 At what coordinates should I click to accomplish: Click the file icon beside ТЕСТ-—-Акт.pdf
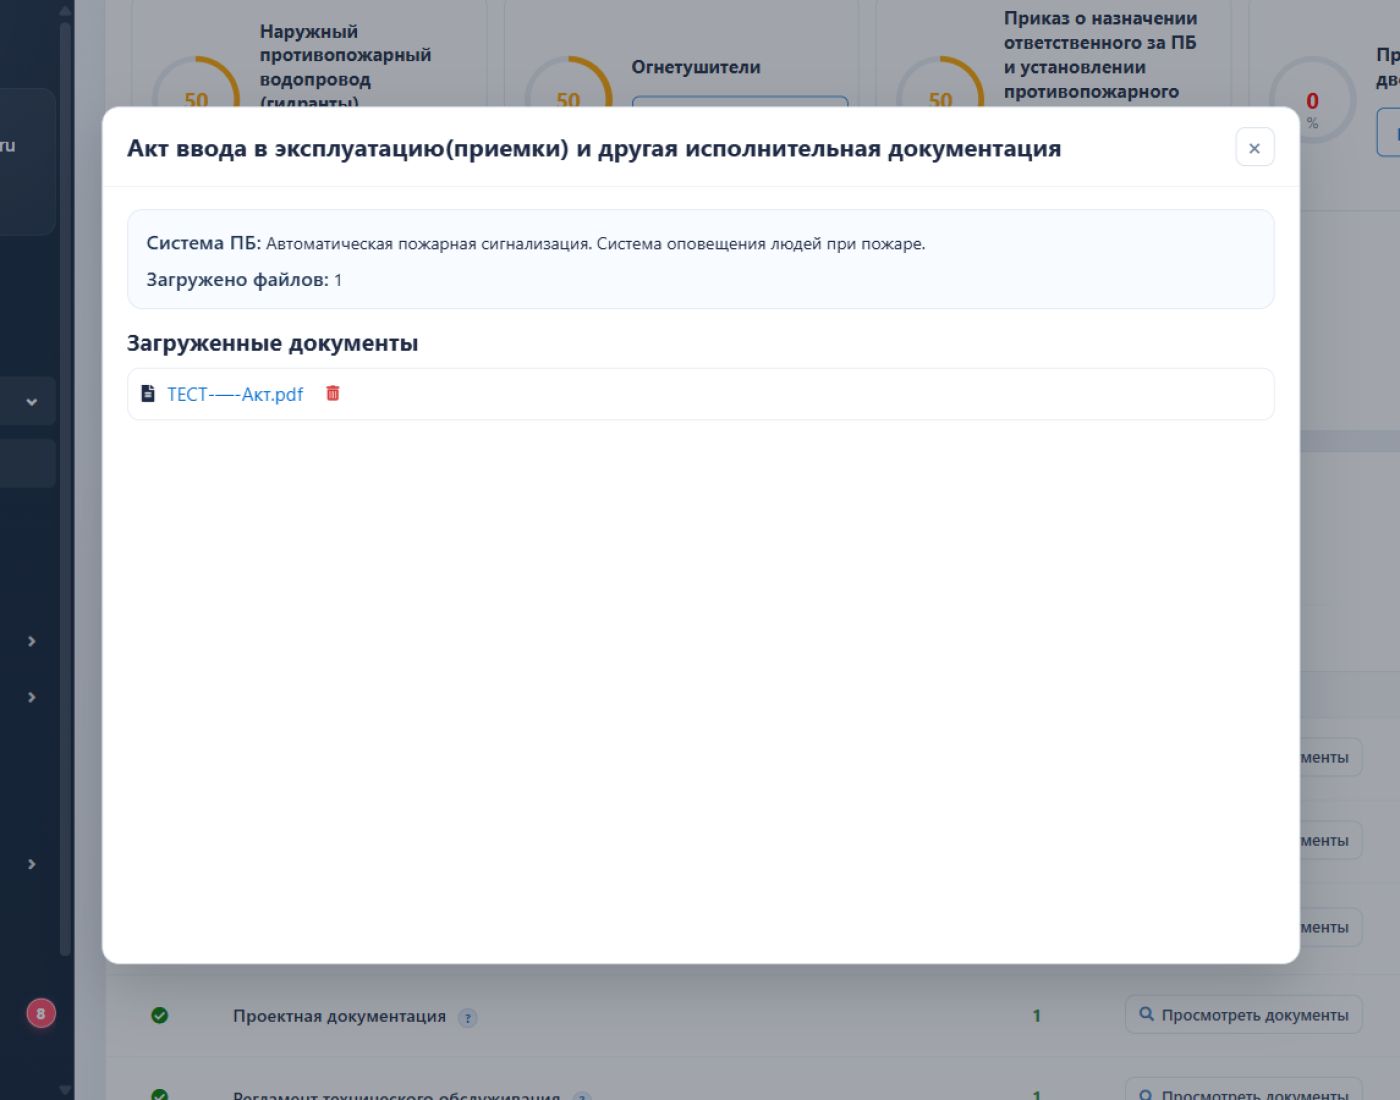[148, 393]
